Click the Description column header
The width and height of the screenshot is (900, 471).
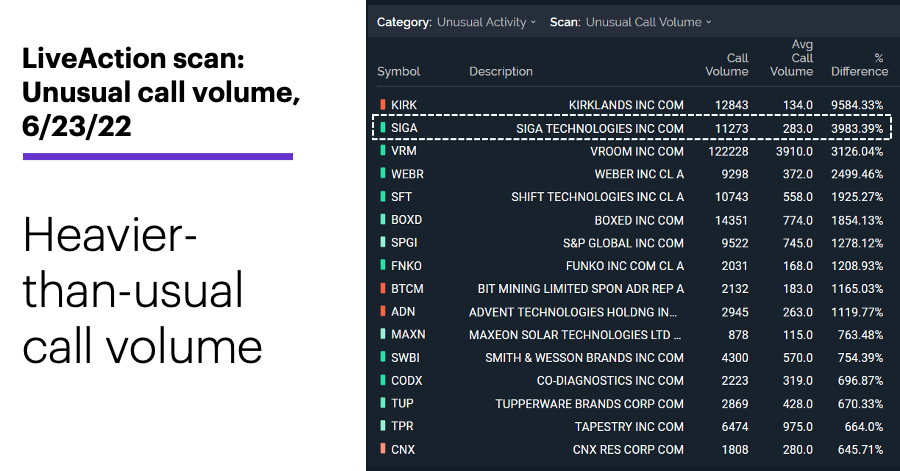coord(501,71)
